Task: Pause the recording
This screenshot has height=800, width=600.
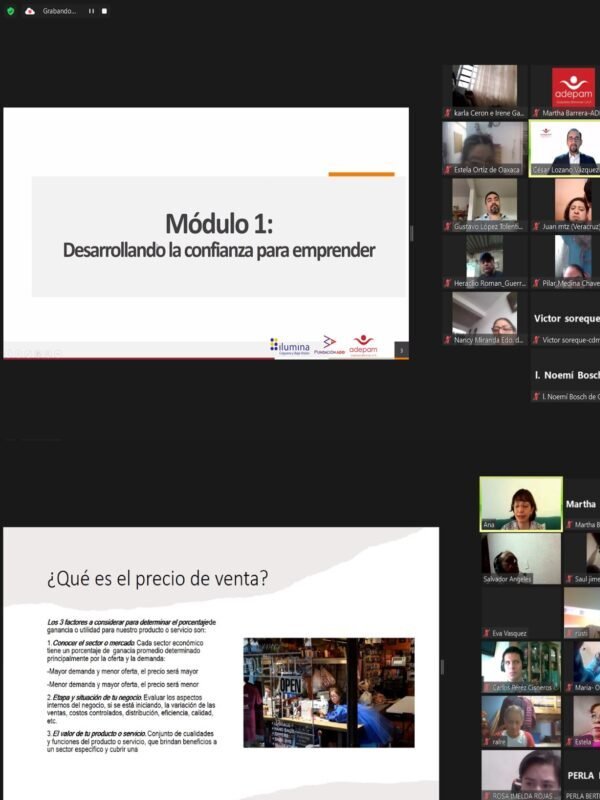Action: (91, 11)
